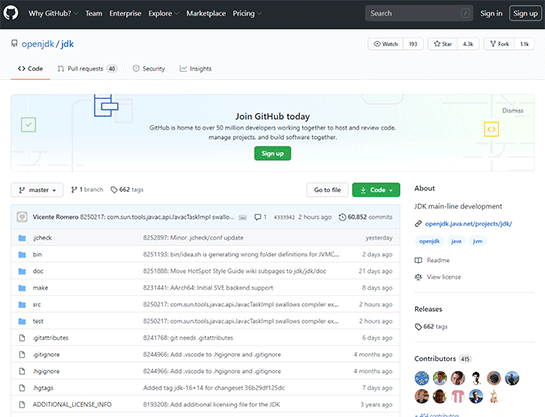View the 1 branch link
Image resolution: width=545 pixels, height=417 pixels.
[87, 190]
